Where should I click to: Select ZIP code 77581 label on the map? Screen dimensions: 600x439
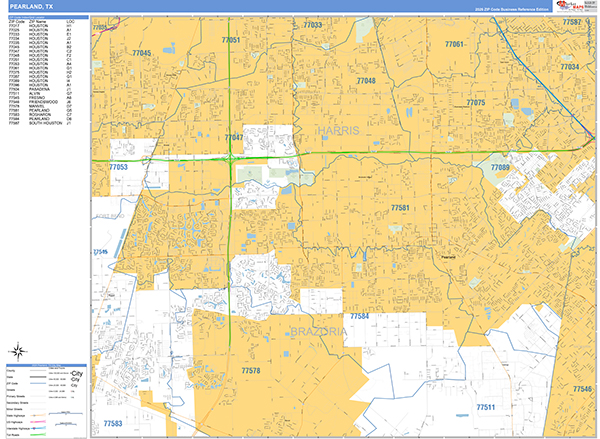click(x=401, y=207)
